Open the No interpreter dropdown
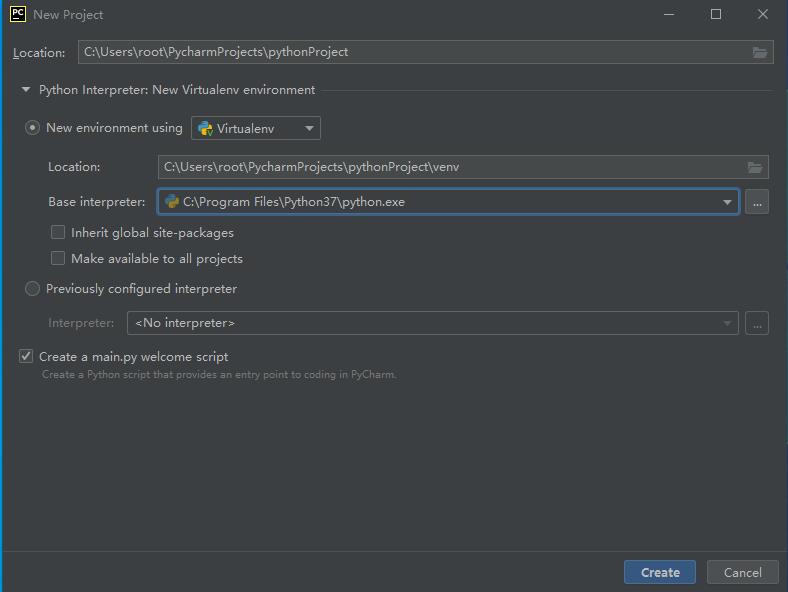The width and height of the screenshot is (788, 592). pos(432,323)
